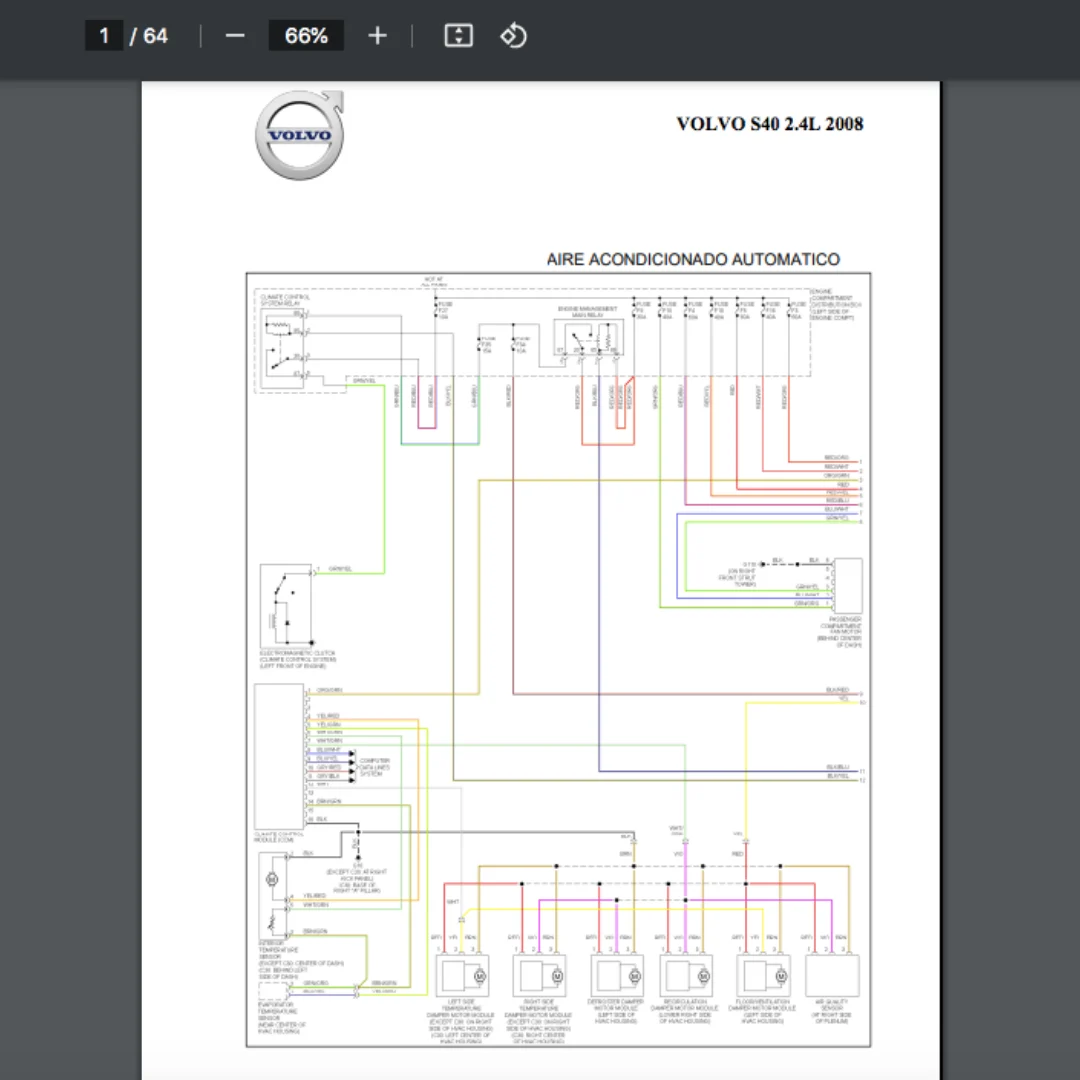Click the electromagnetic clutch component box
Viewport: 1080px width, 1080px height.
(x=286, y=606)
